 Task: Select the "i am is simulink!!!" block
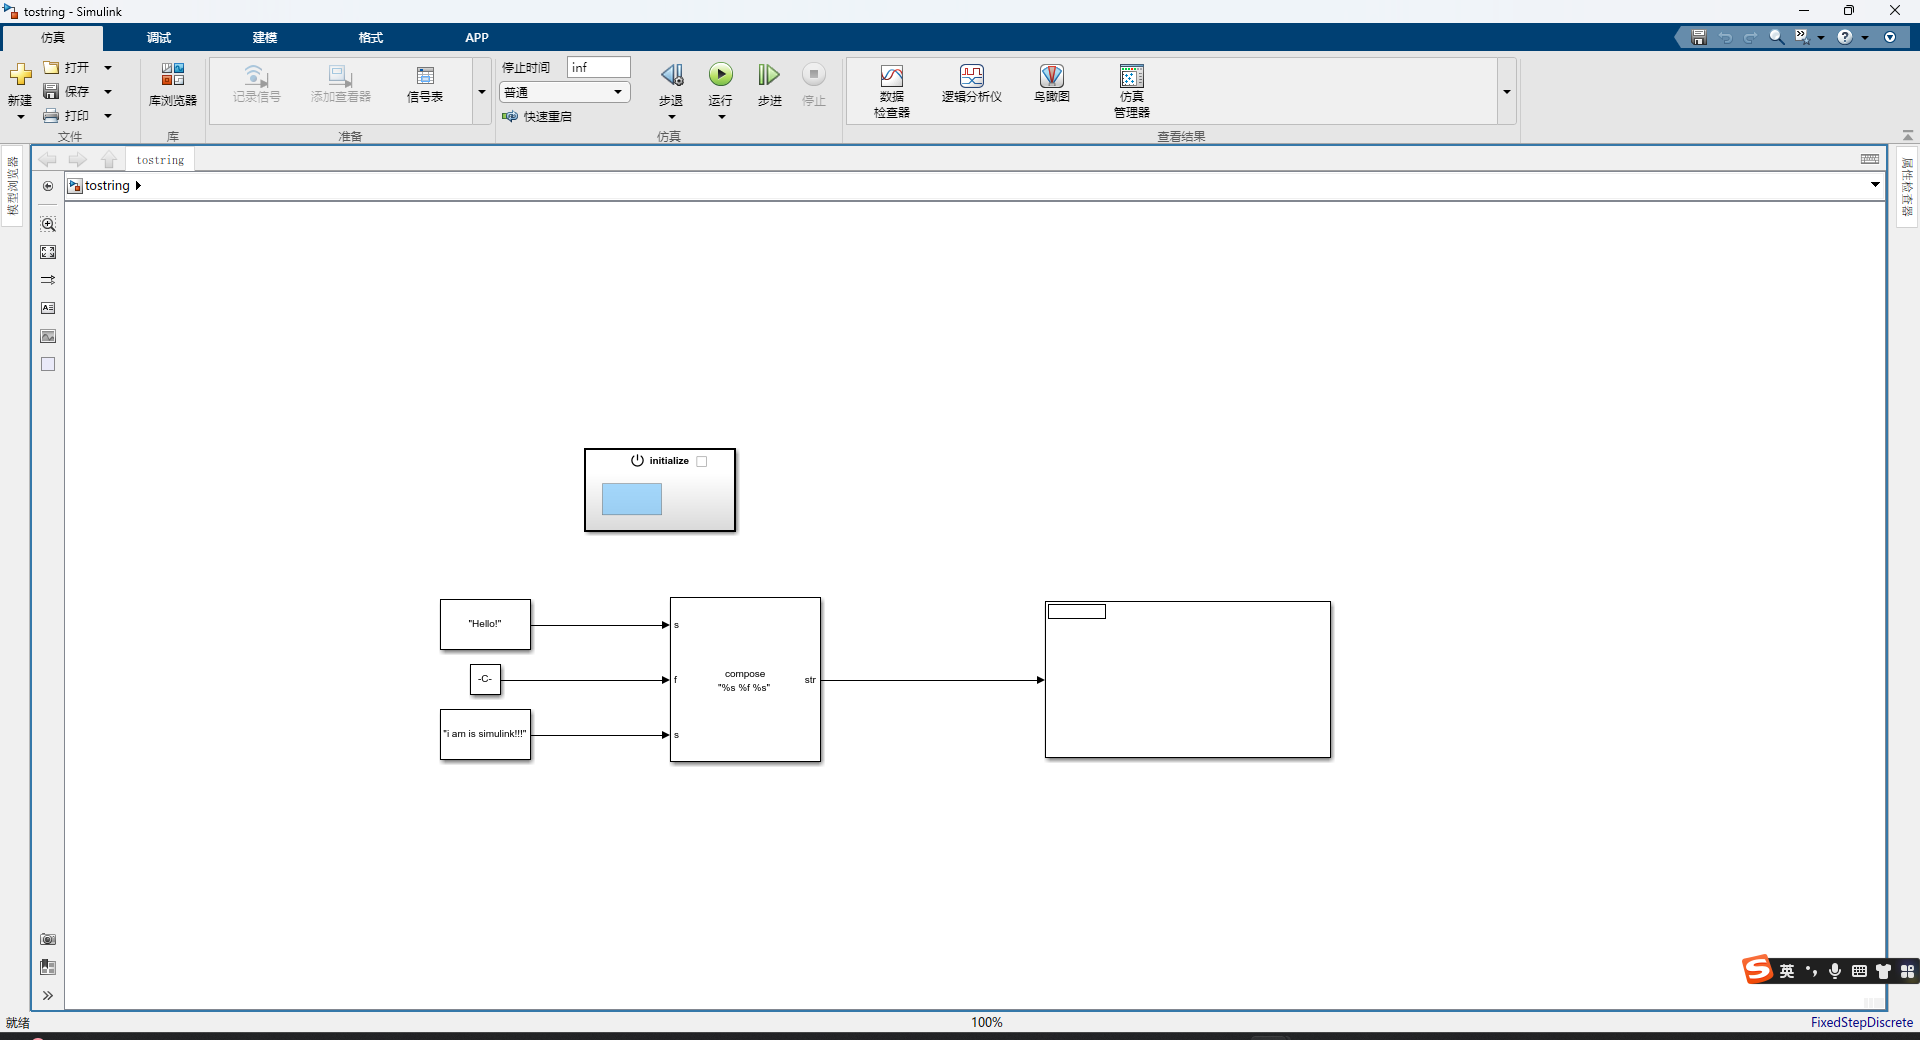pyautogui.click(x=485, y=734)
